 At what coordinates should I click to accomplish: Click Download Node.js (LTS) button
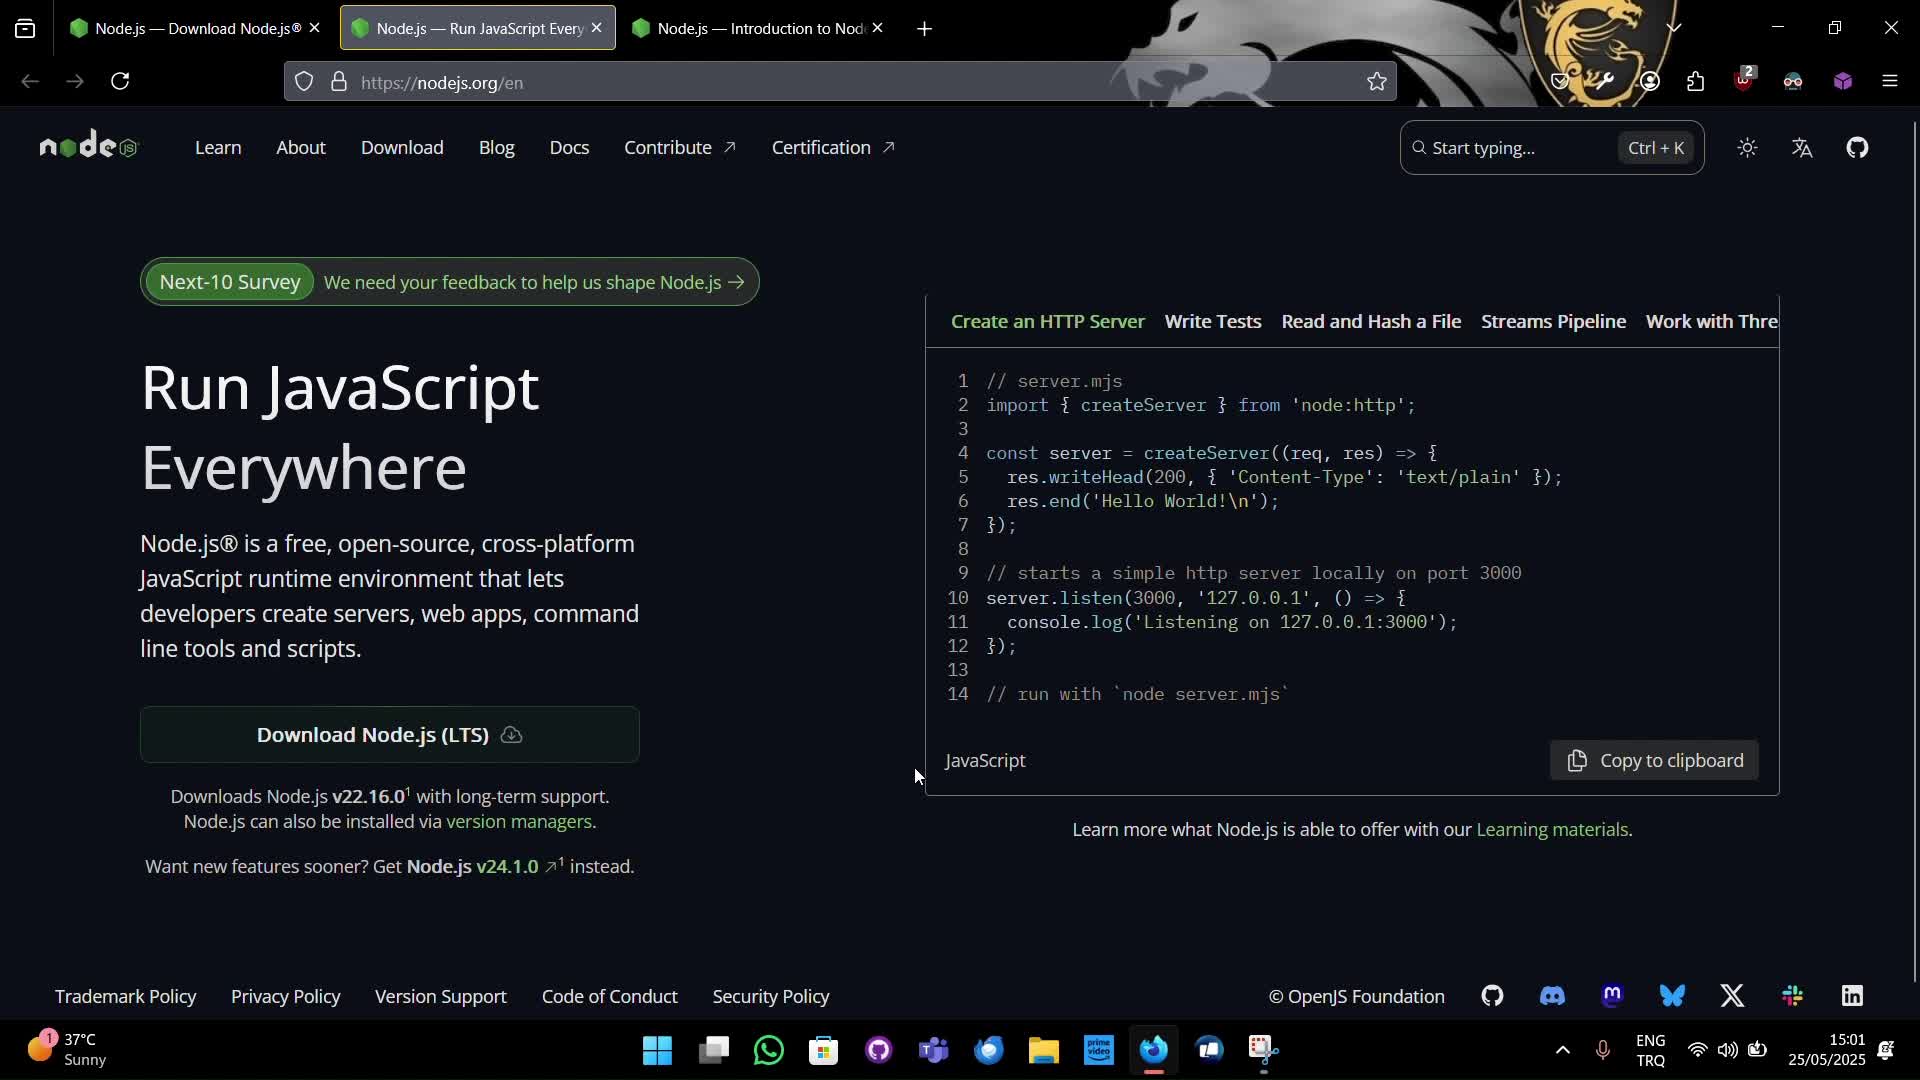click(390, 735)
